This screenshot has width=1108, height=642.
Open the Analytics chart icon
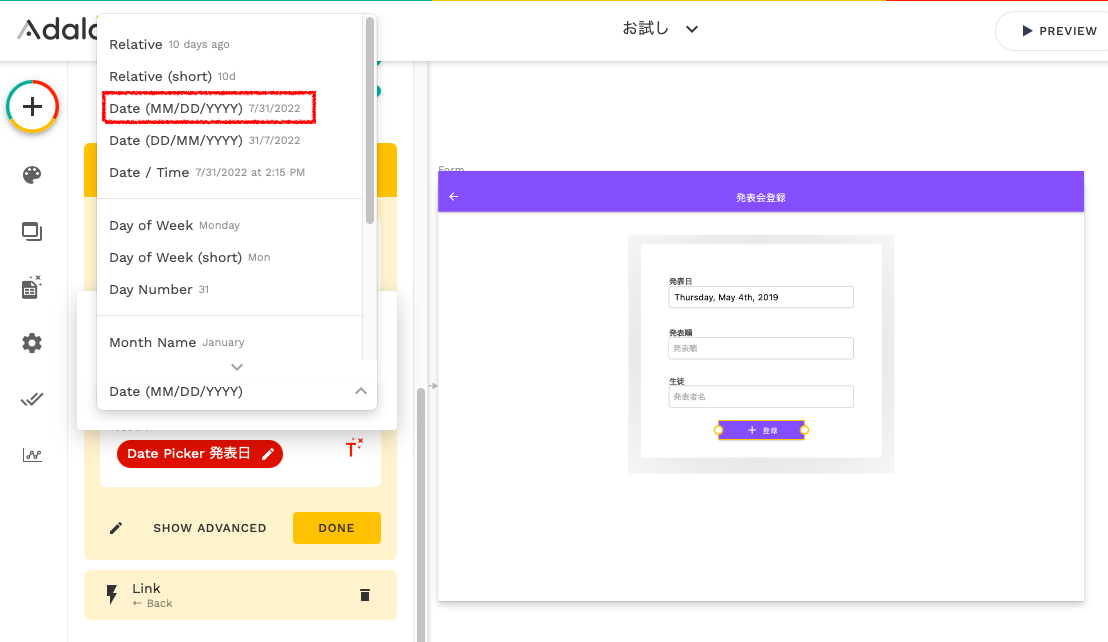(32, 455)
